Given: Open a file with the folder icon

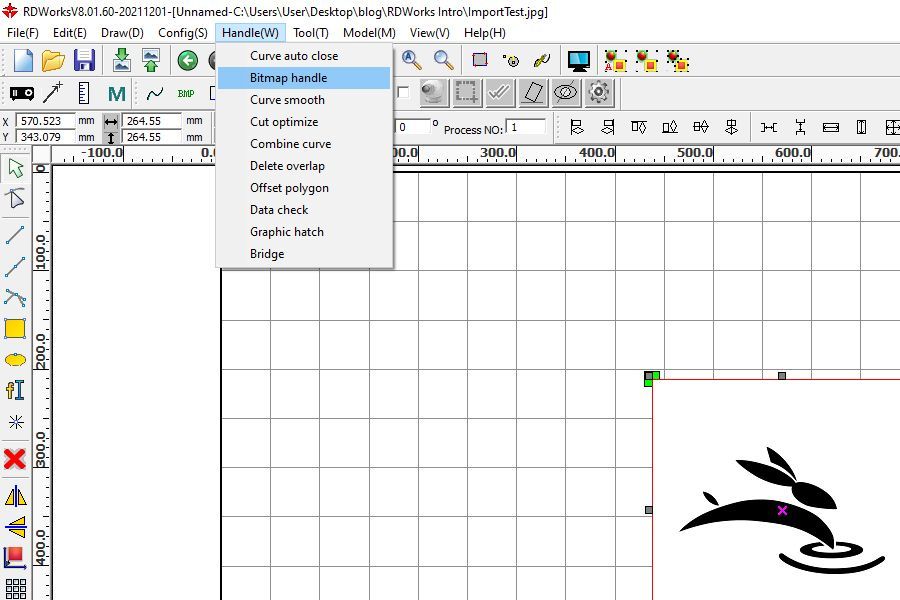Looking at the screenshot, I should click(53, 60).
